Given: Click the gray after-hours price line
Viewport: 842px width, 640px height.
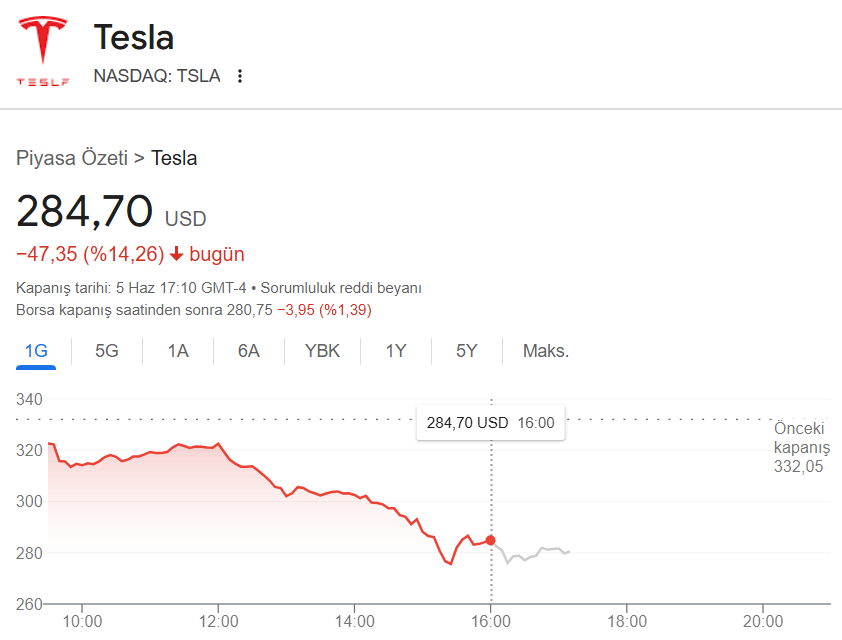Looking at the screenshot, I should (532, 553).
